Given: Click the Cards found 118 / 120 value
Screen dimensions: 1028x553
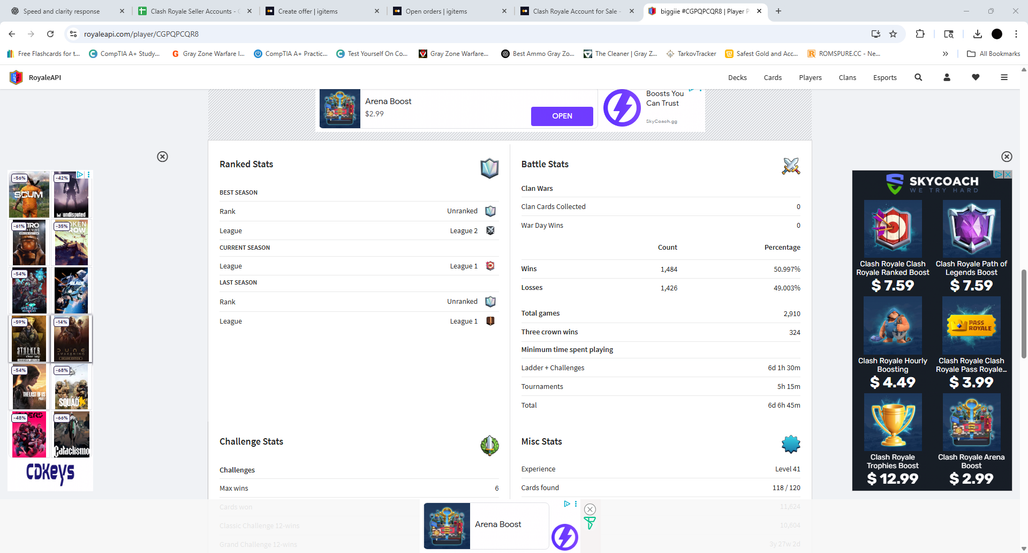Looking at the screenshot, I should point(786,487).
